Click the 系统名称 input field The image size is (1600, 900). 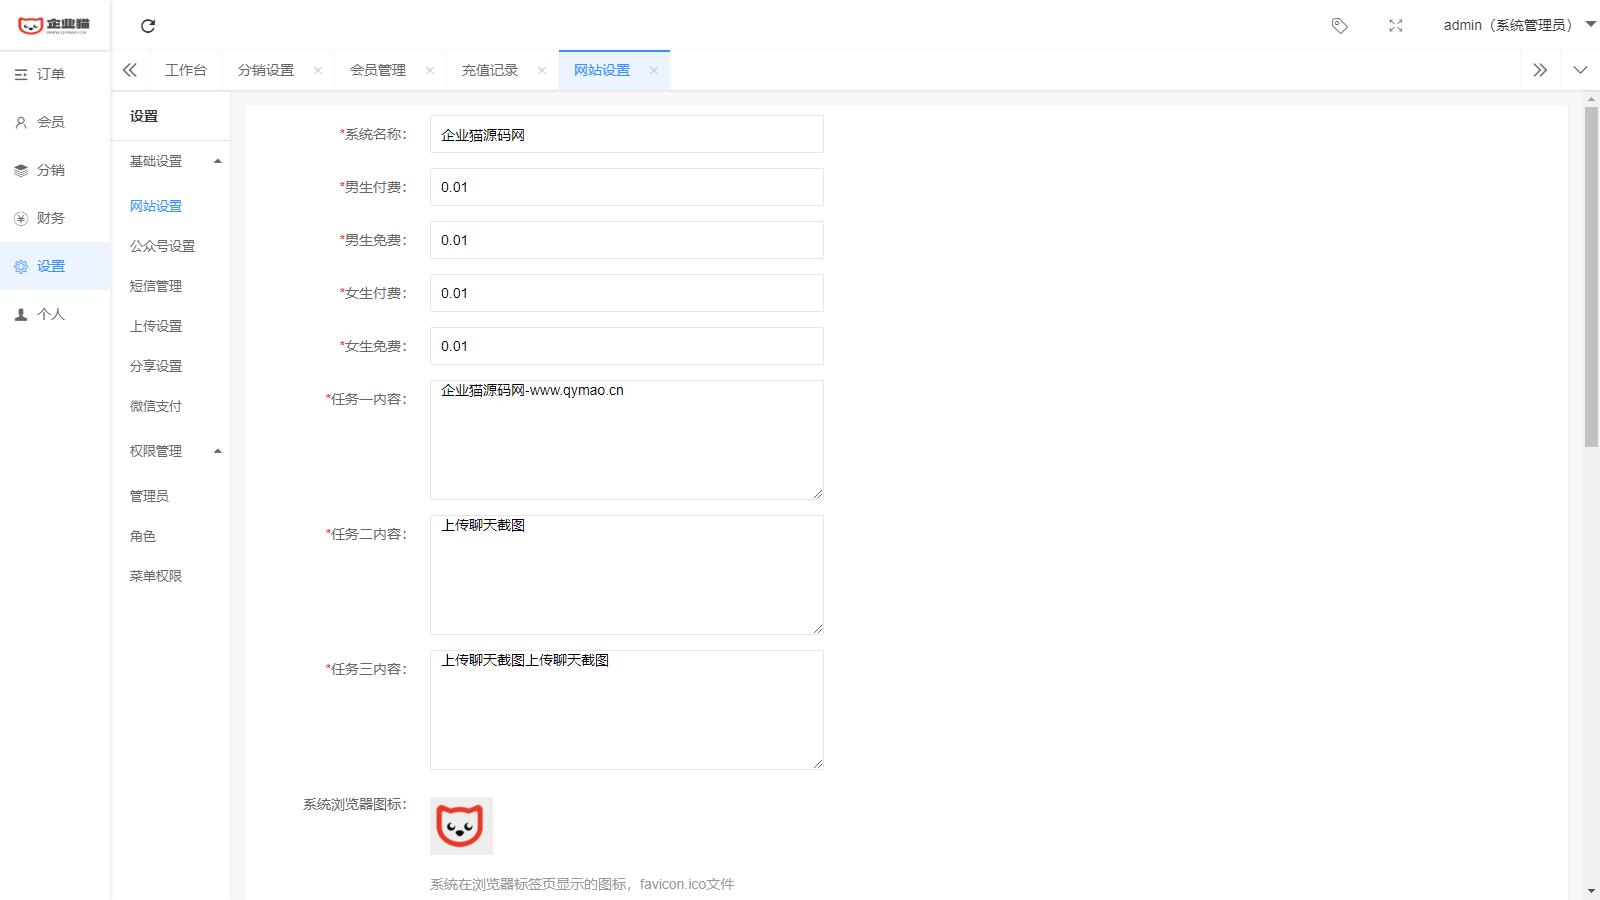(x=626, y=134)
